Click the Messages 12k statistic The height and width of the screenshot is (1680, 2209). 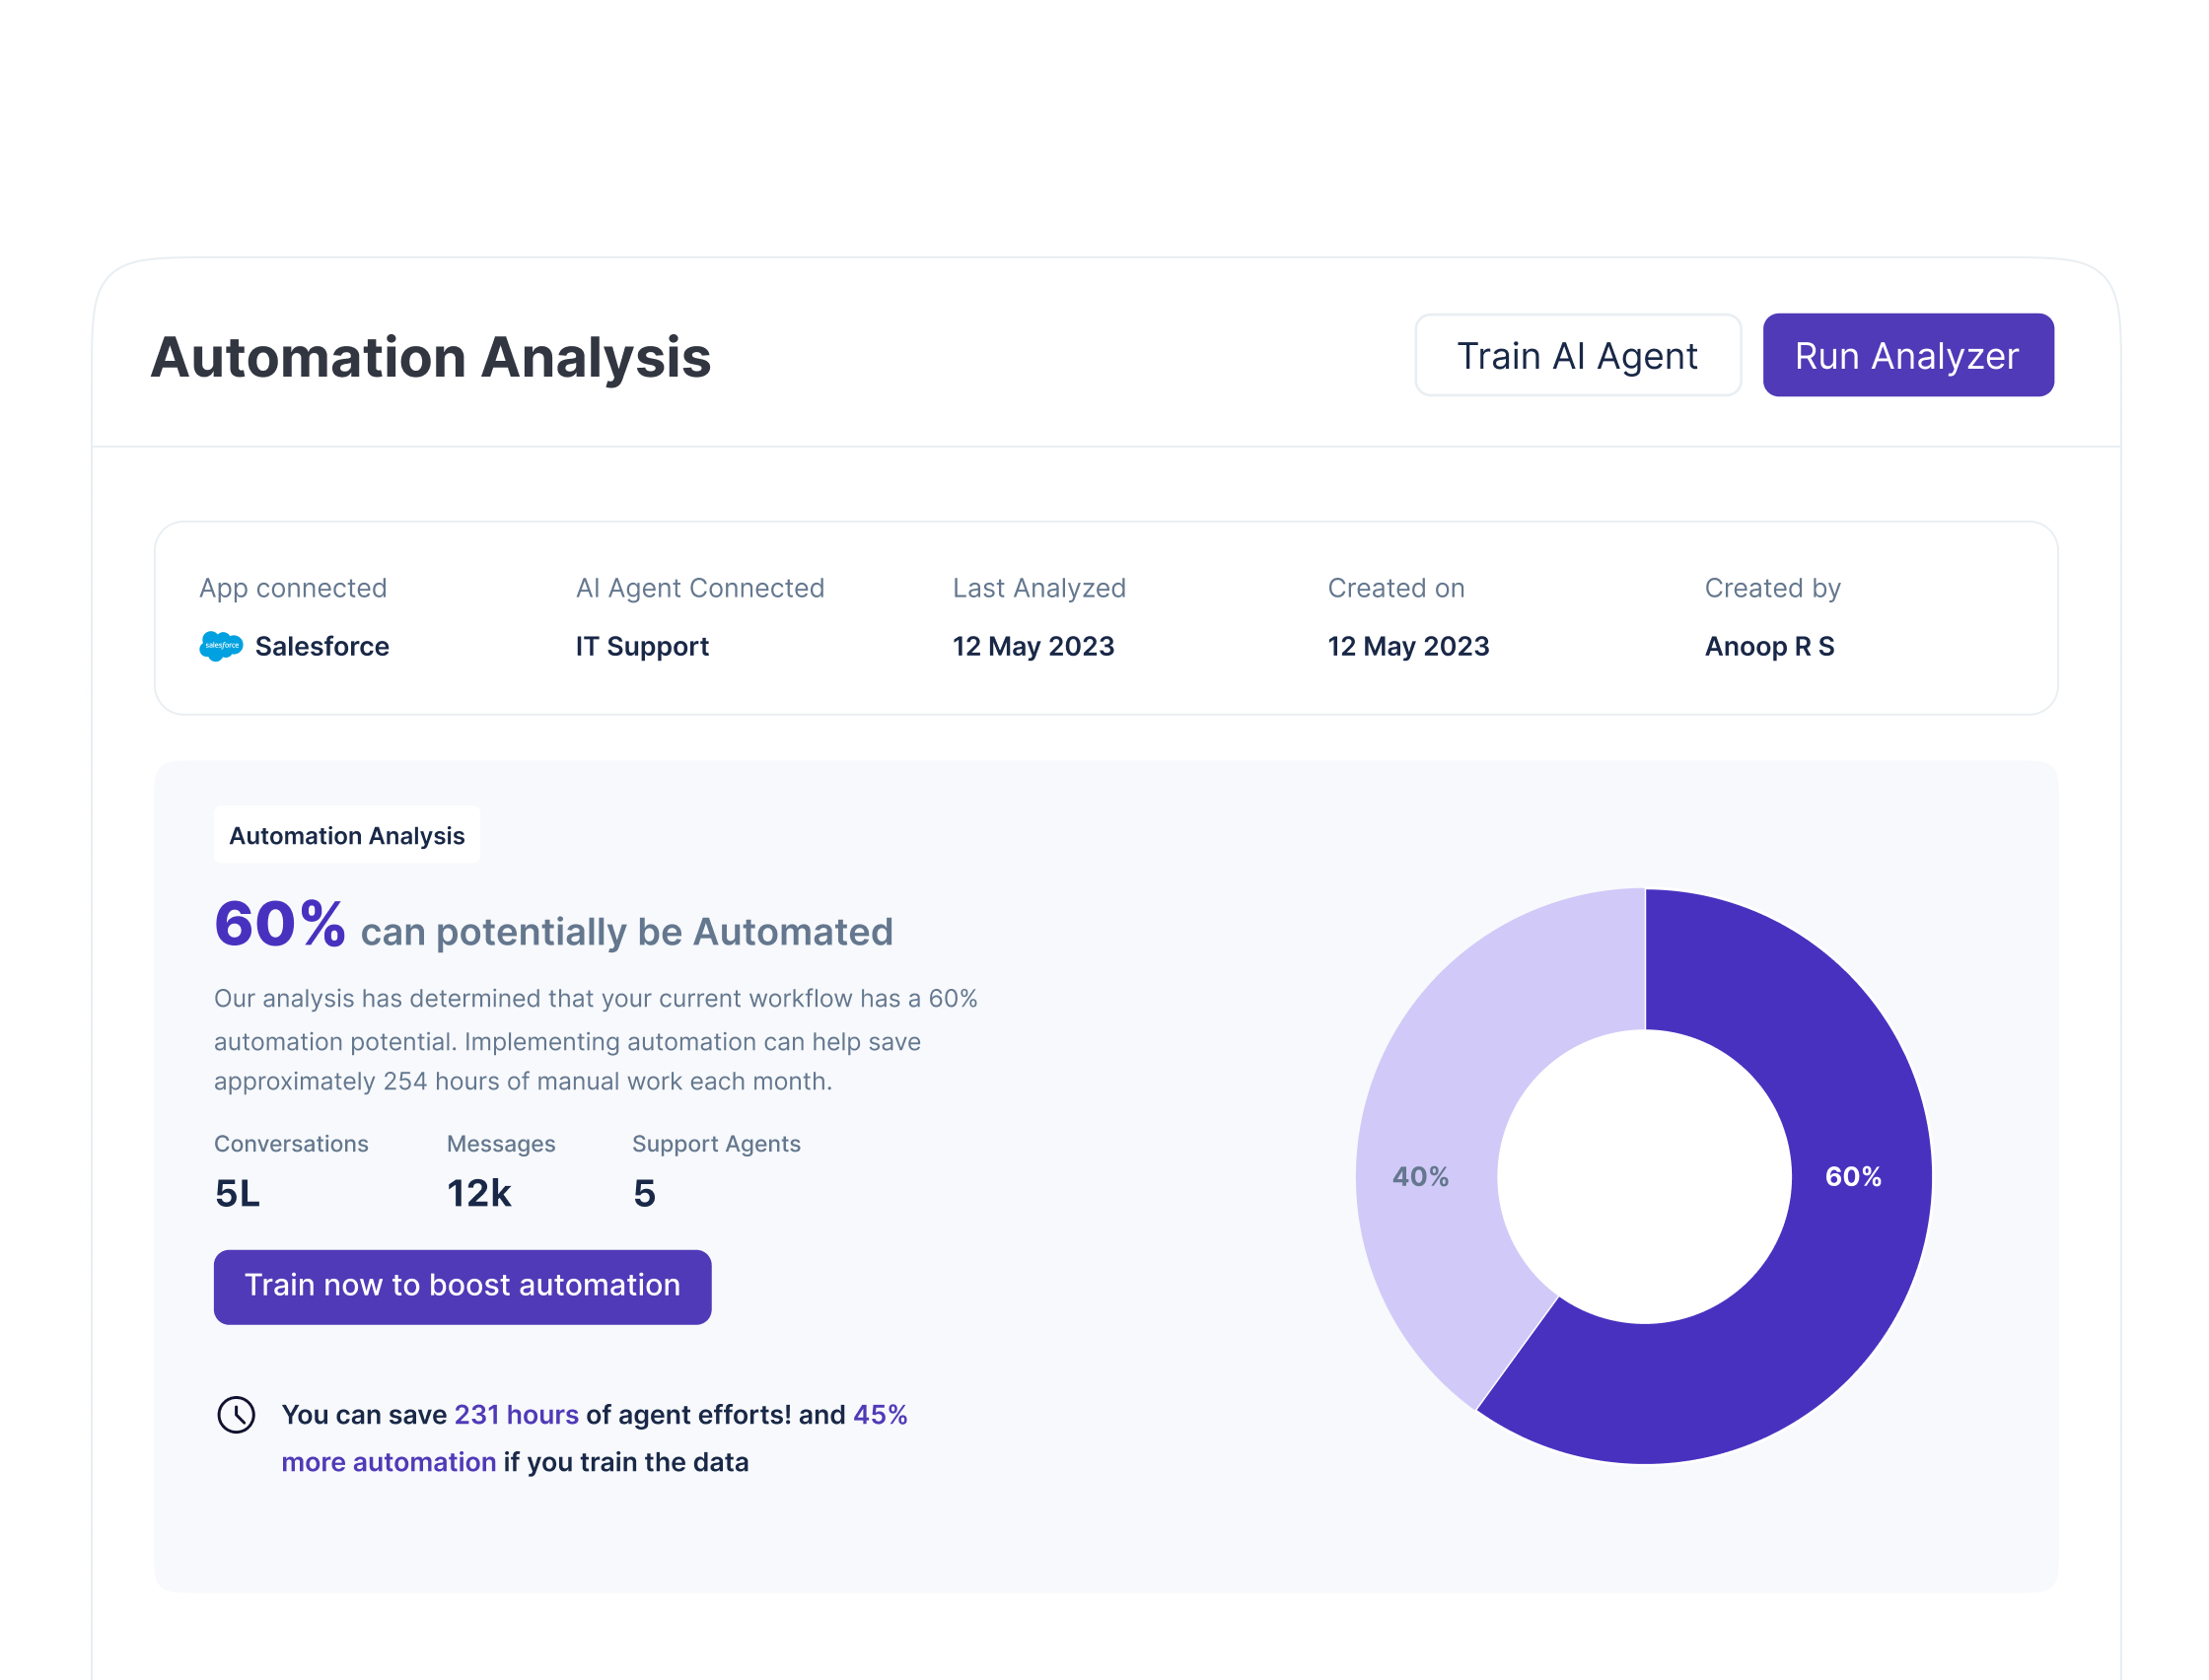478,1193
